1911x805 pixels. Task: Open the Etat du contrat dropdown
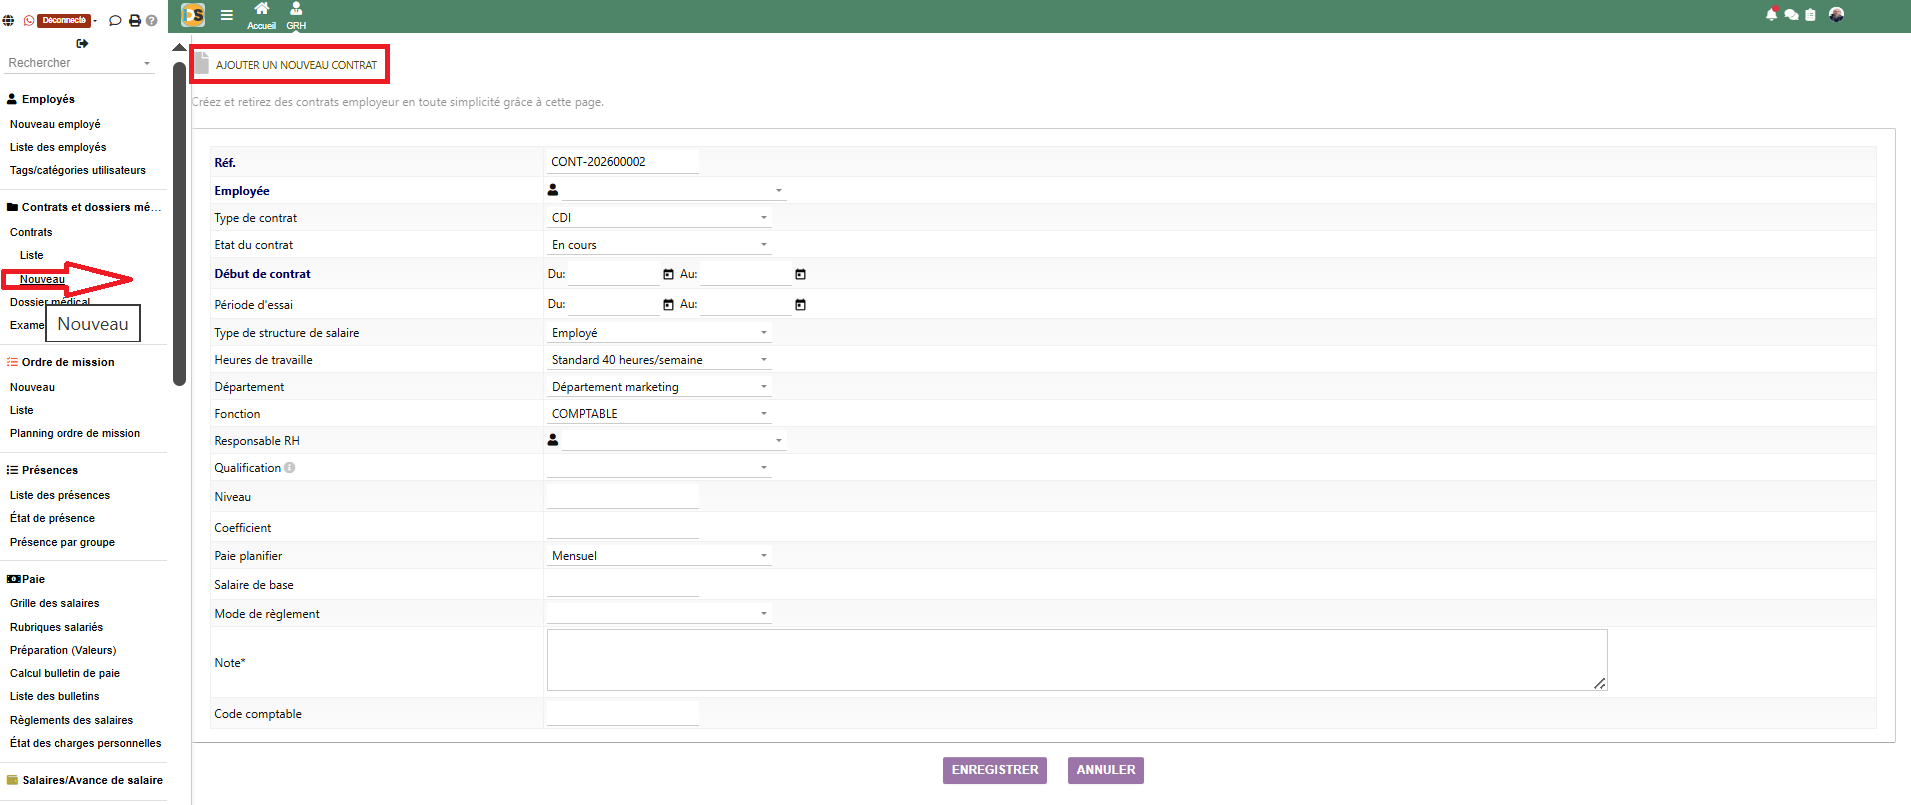[659, 244]
